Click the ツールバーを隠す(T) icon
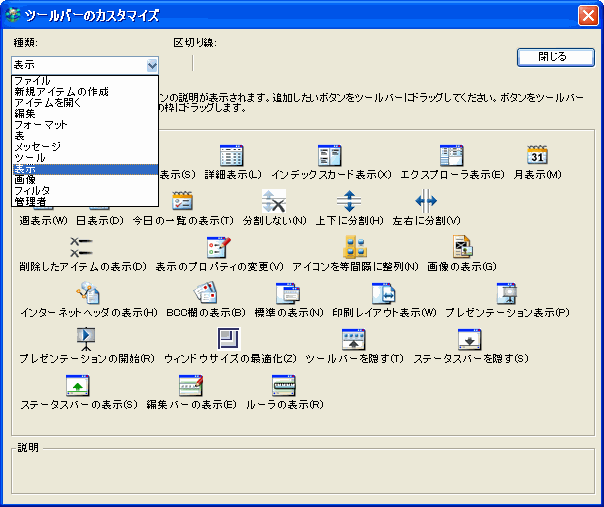 coord(354,339)
